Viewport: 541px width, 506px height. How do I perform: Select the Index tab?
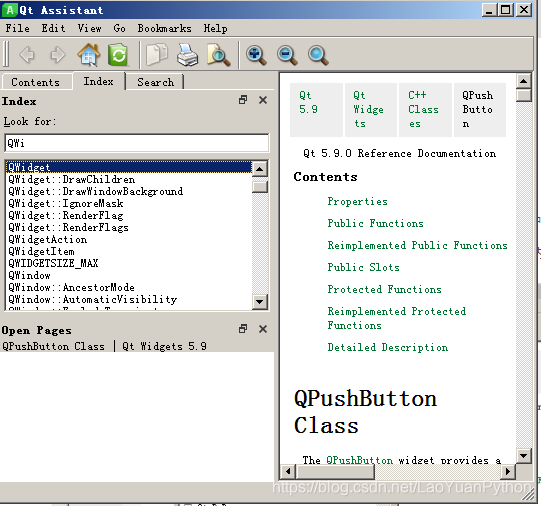coord(99,81)
